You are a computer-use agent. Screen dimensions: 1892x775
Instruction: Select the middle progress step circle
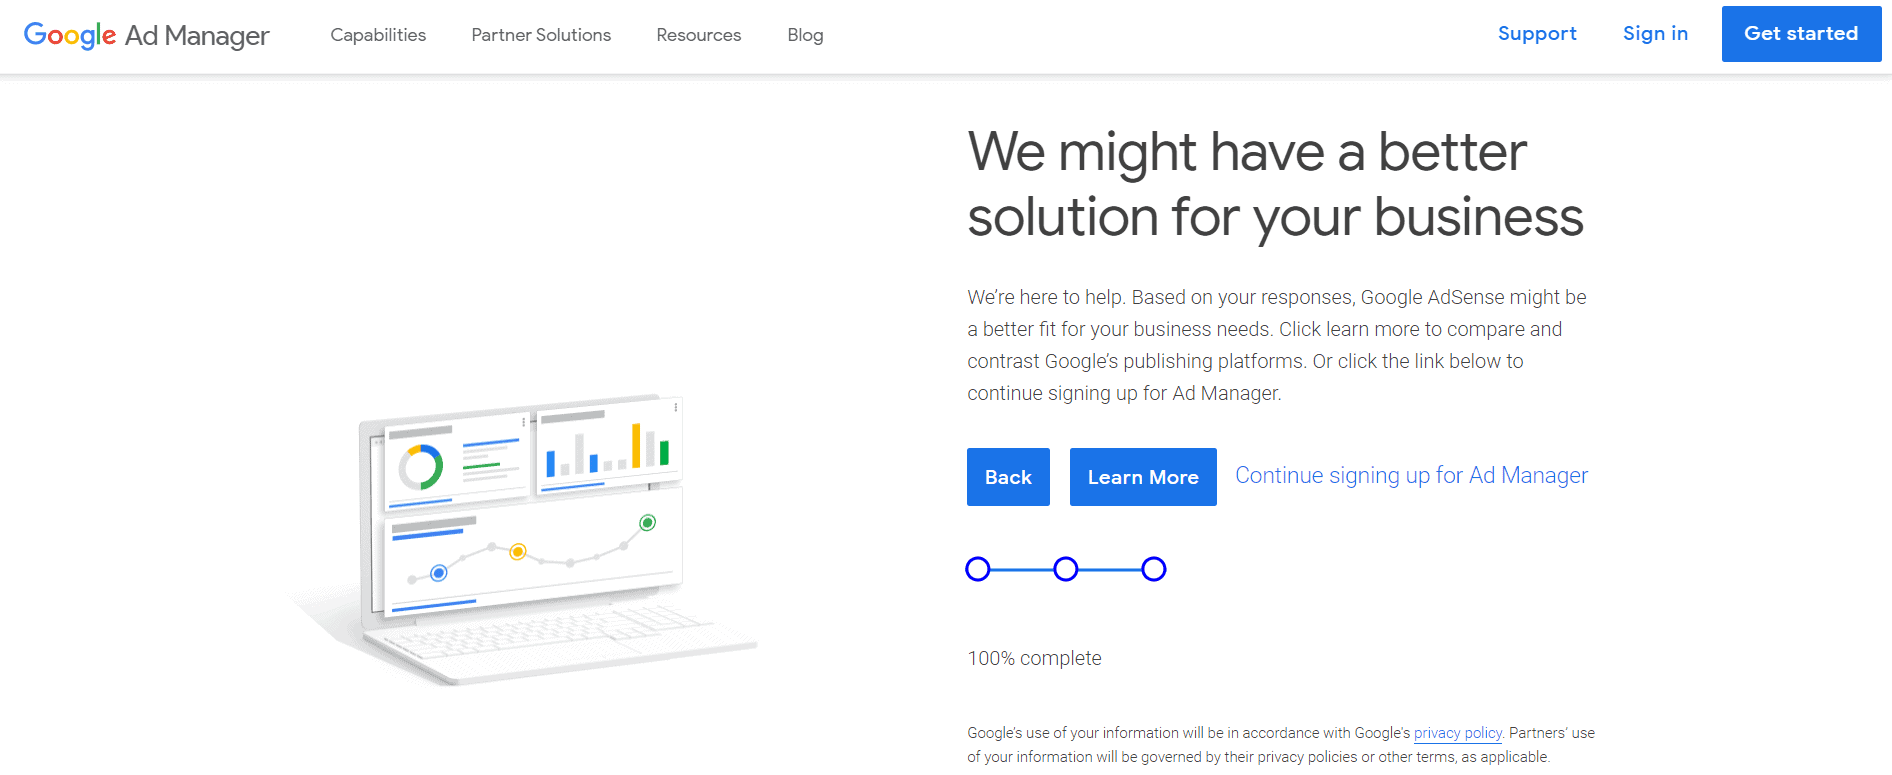click(1066, 569)
